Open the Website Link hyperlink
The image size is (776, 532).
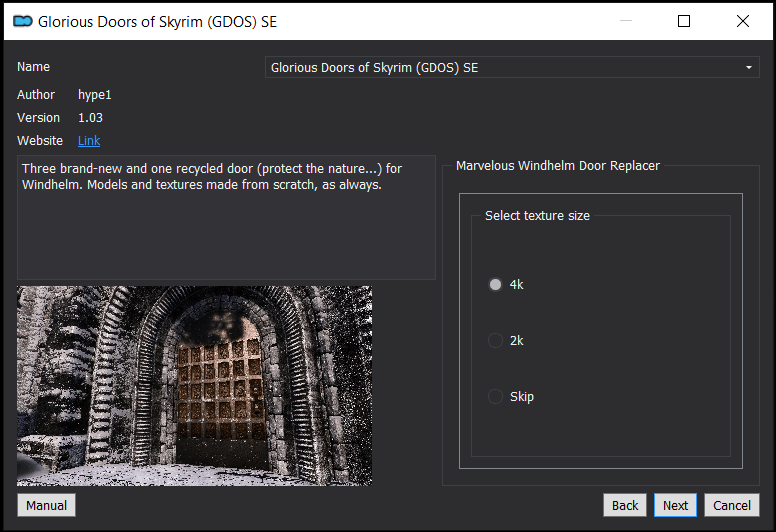coord(89,141)
